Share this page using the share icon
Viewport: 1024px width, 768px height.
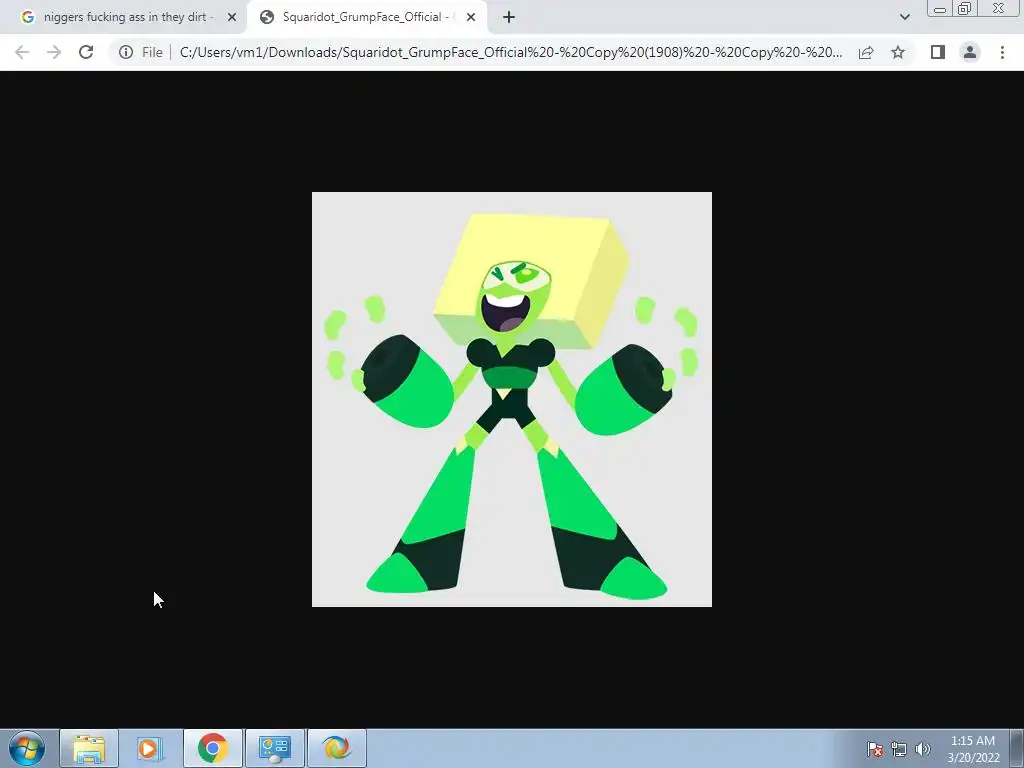[866, 52]
